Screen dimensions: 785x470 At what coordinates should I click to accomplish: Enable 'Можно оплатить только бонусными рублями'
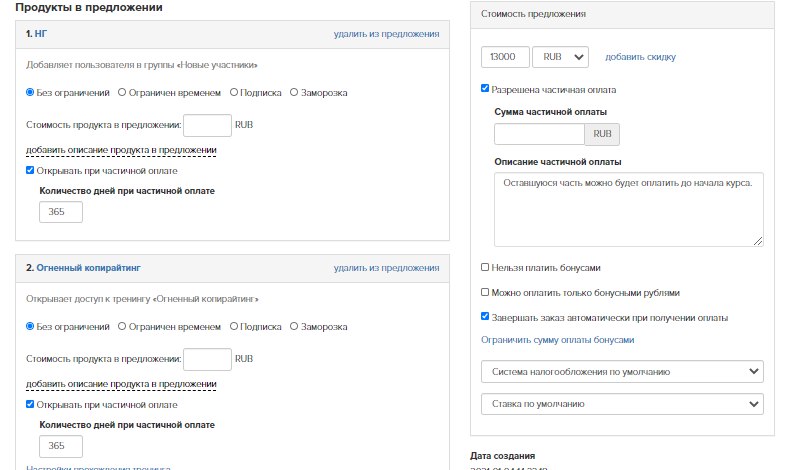point(485,292)
